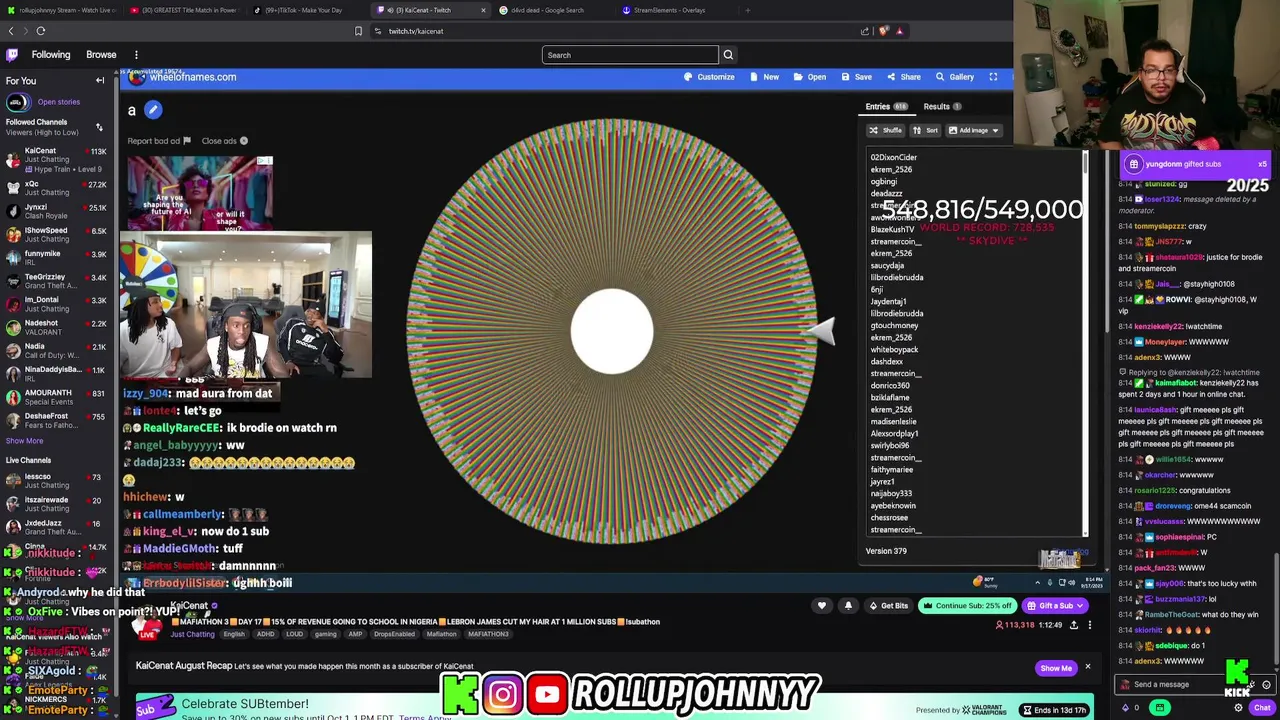Click the bookmark icon in the address bar
Image resolution: width=1280 pixels, height=720 pixels.
[358, 31]
